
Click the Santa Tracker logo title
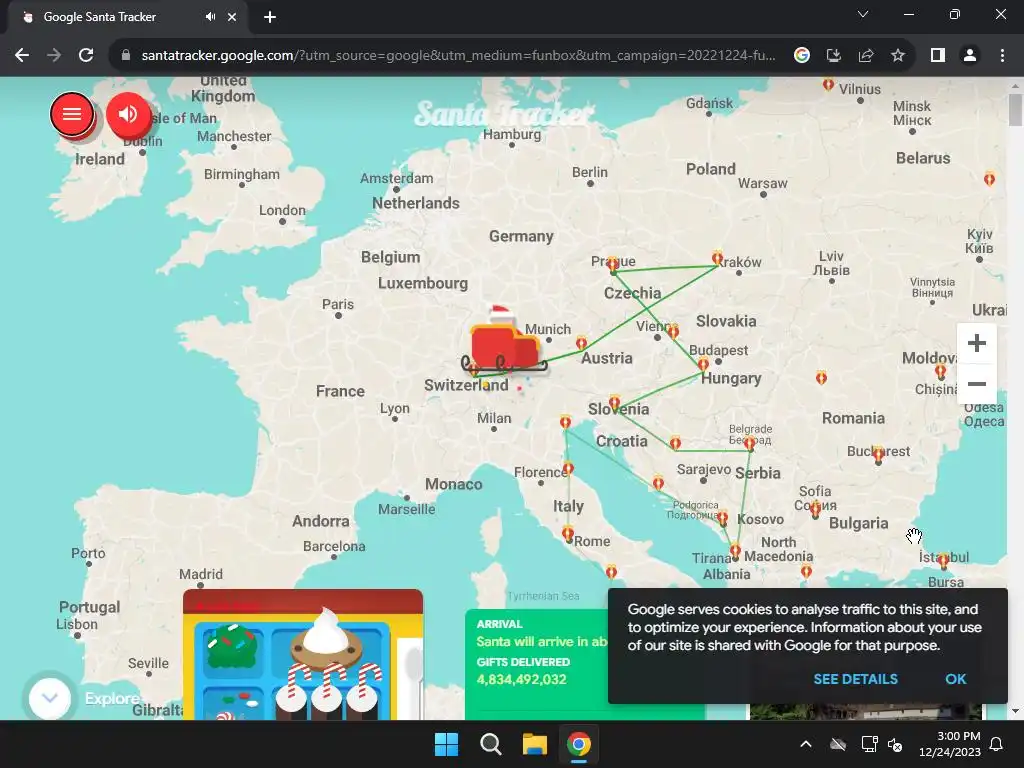click(505, 114)
